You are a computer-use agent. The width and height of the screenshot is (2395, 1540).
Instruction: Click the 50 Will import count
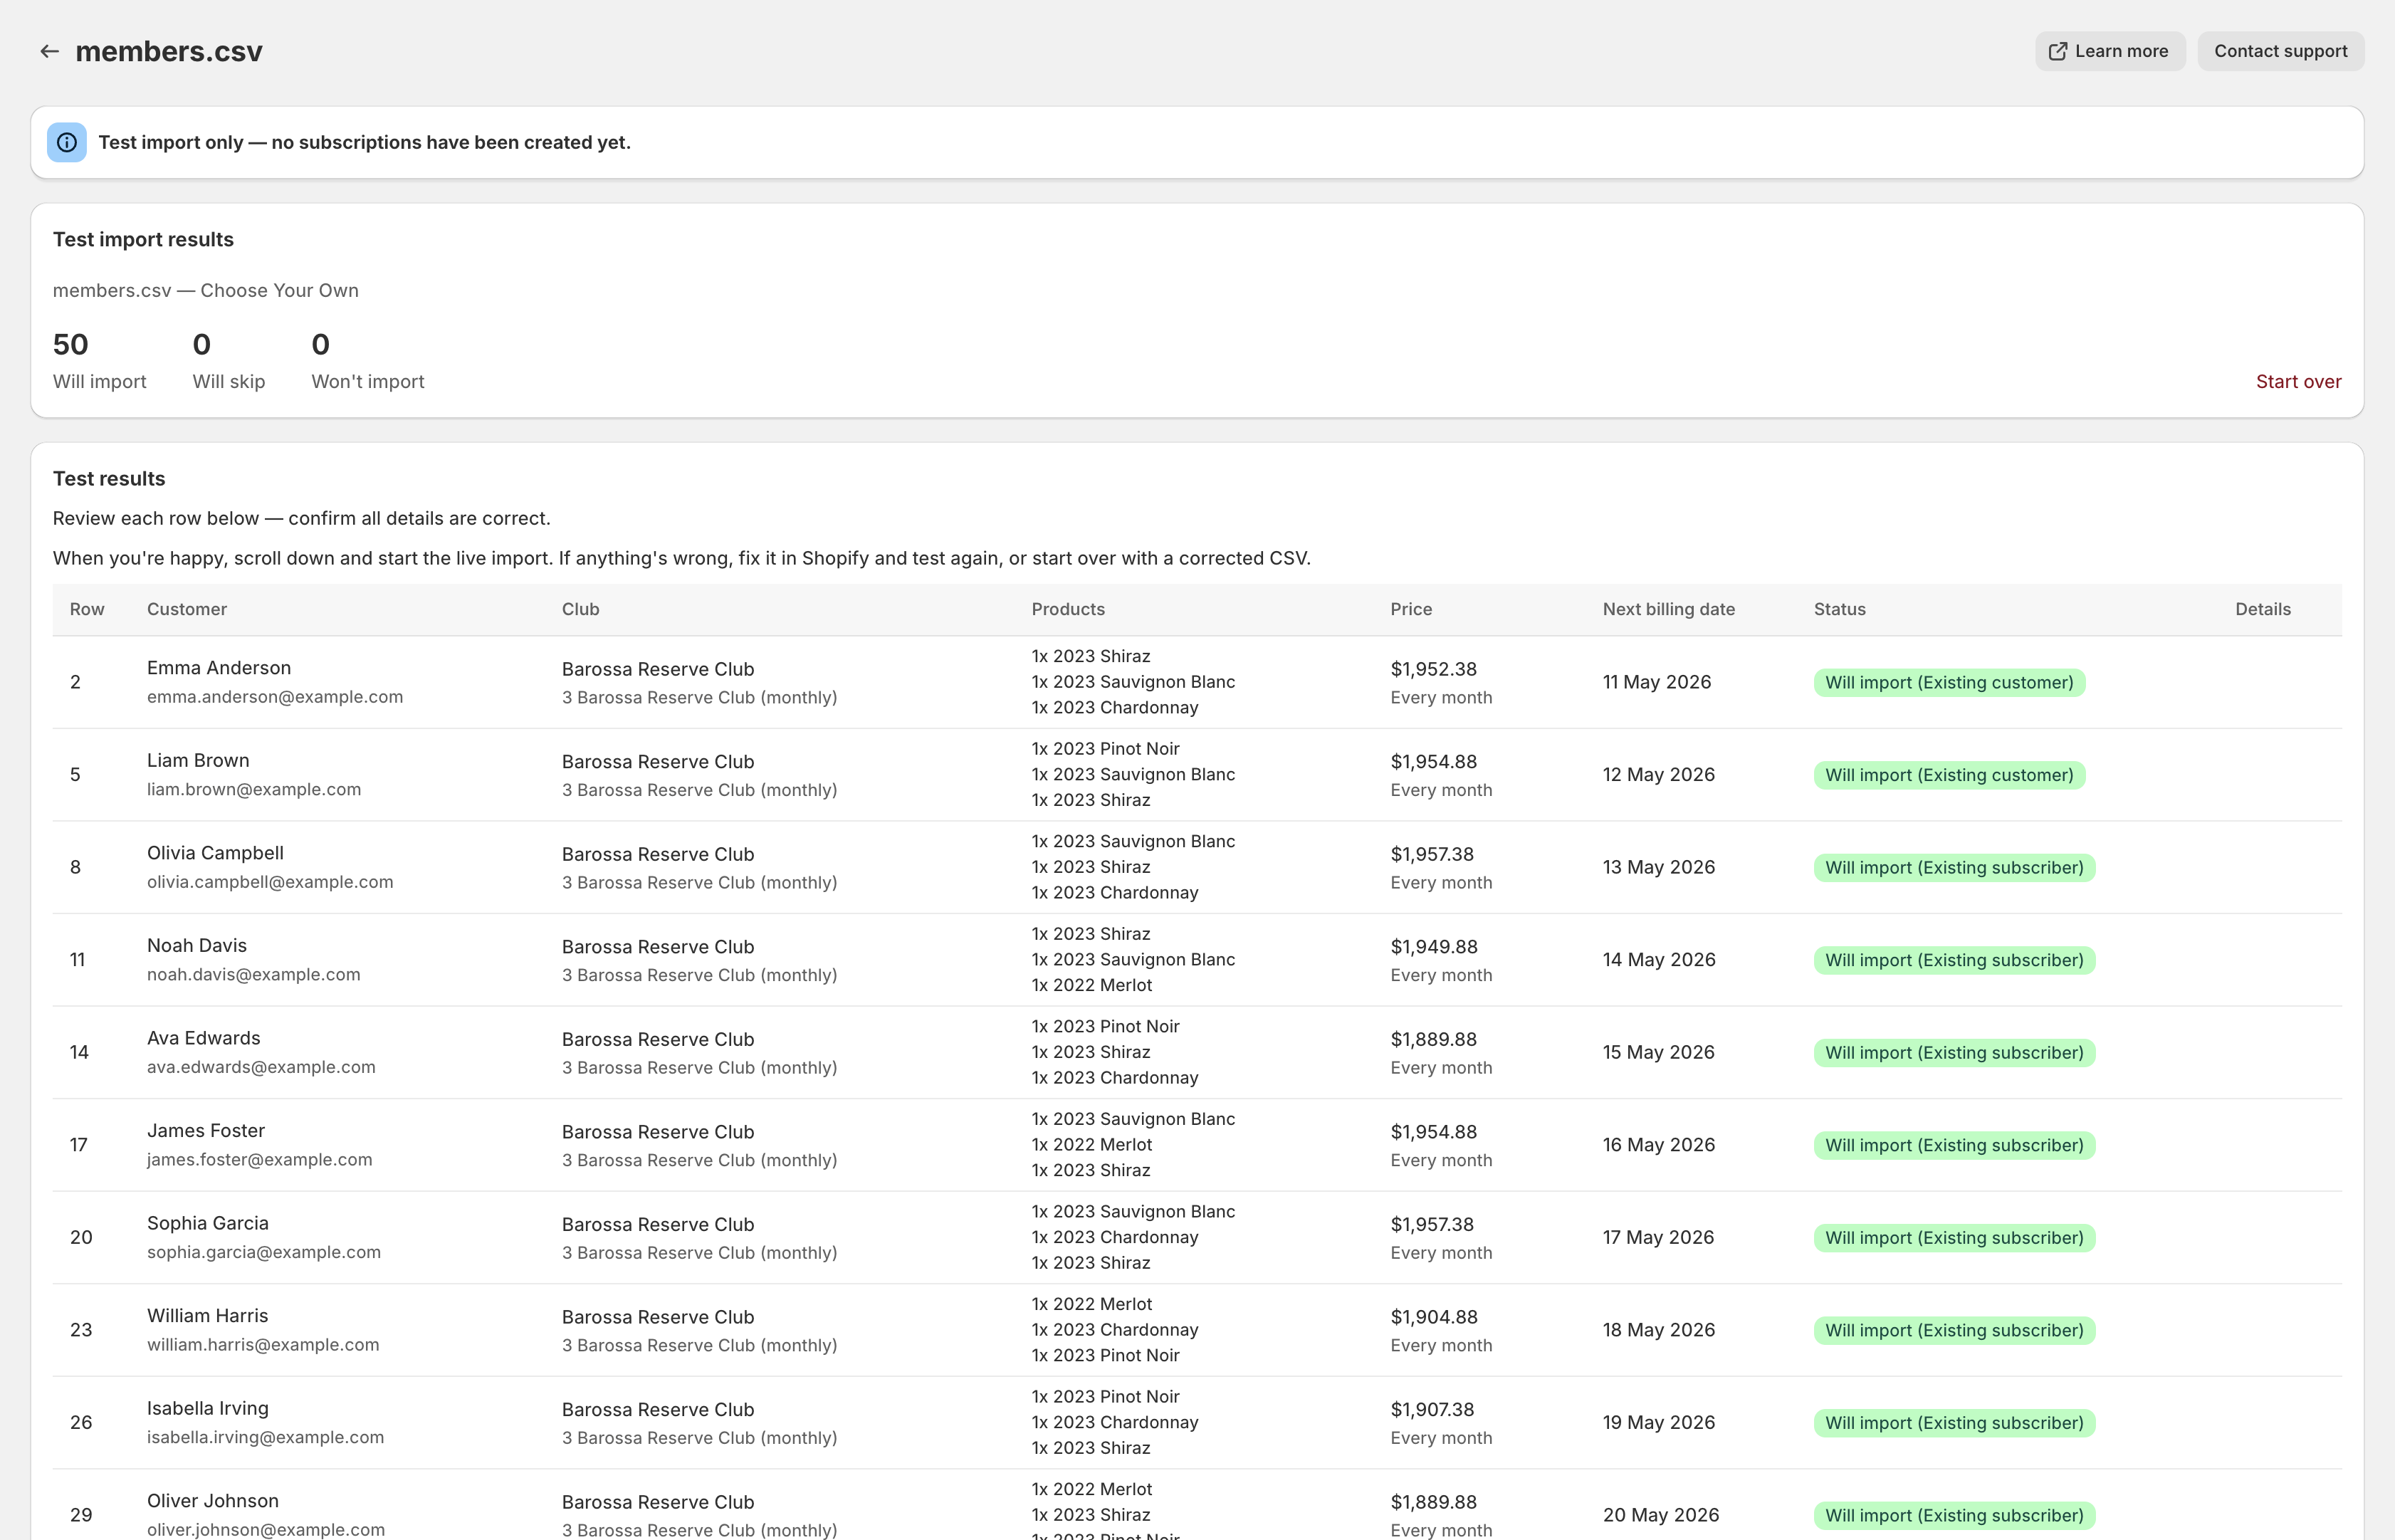(x=99, y=360)
